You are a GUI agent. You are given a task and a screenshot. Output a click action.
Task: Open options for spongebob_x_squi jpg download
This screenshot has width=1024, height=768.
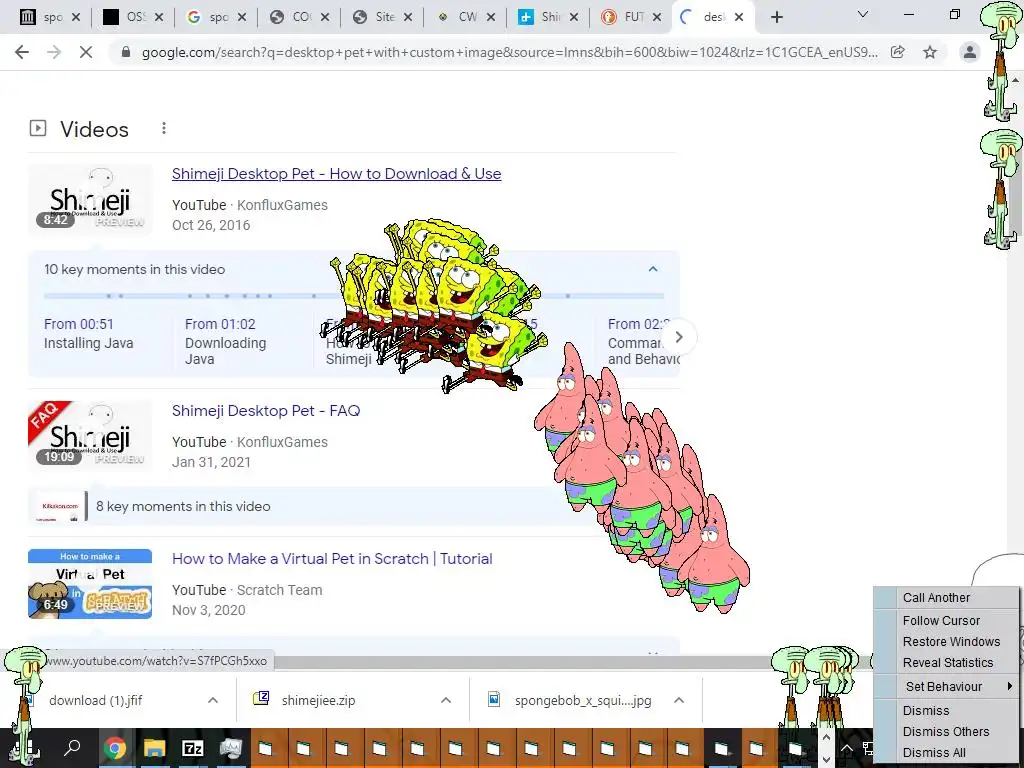(679, 700)
